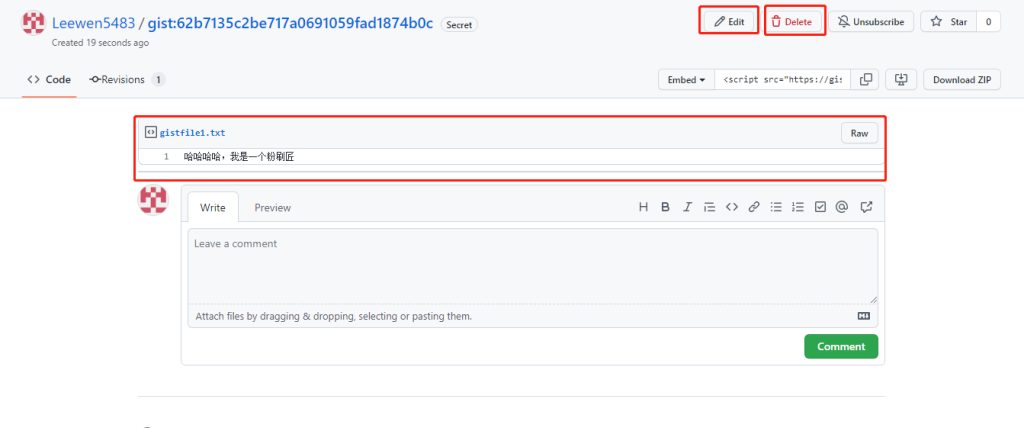The image size is (1024, 428).
Task: Add a hyperlink to the comment
Action: tap(754, 207)
